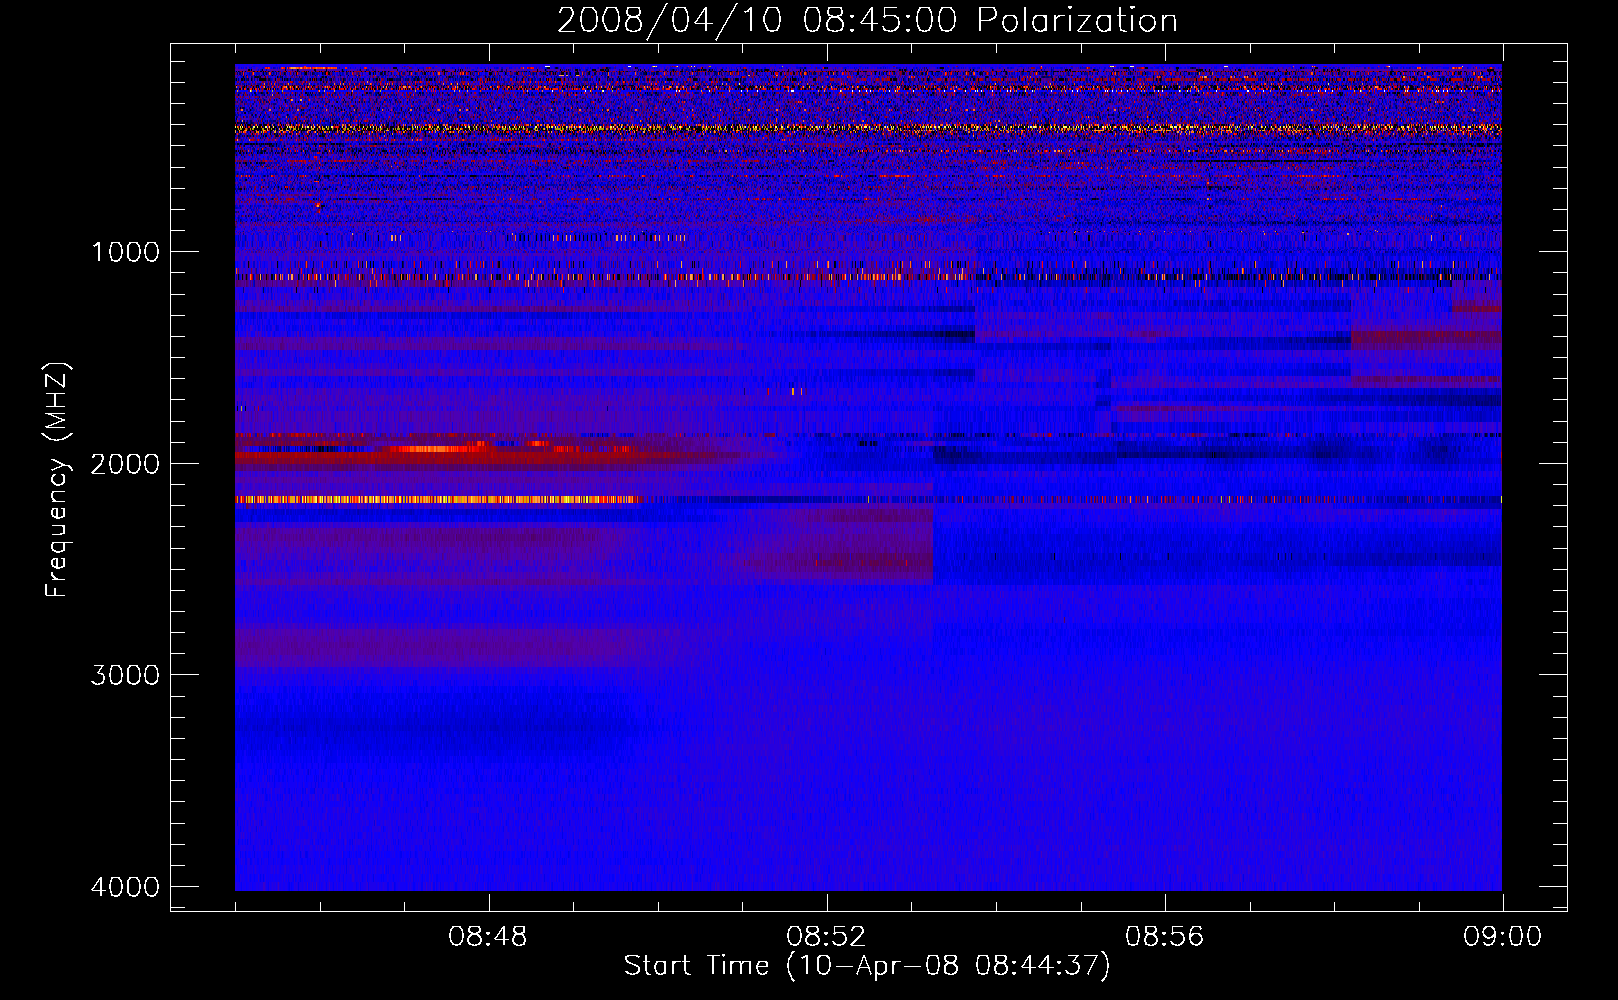1618x1000 pixels.
Task: Click the 08:52 time tick label
Action: coord(826,937)
